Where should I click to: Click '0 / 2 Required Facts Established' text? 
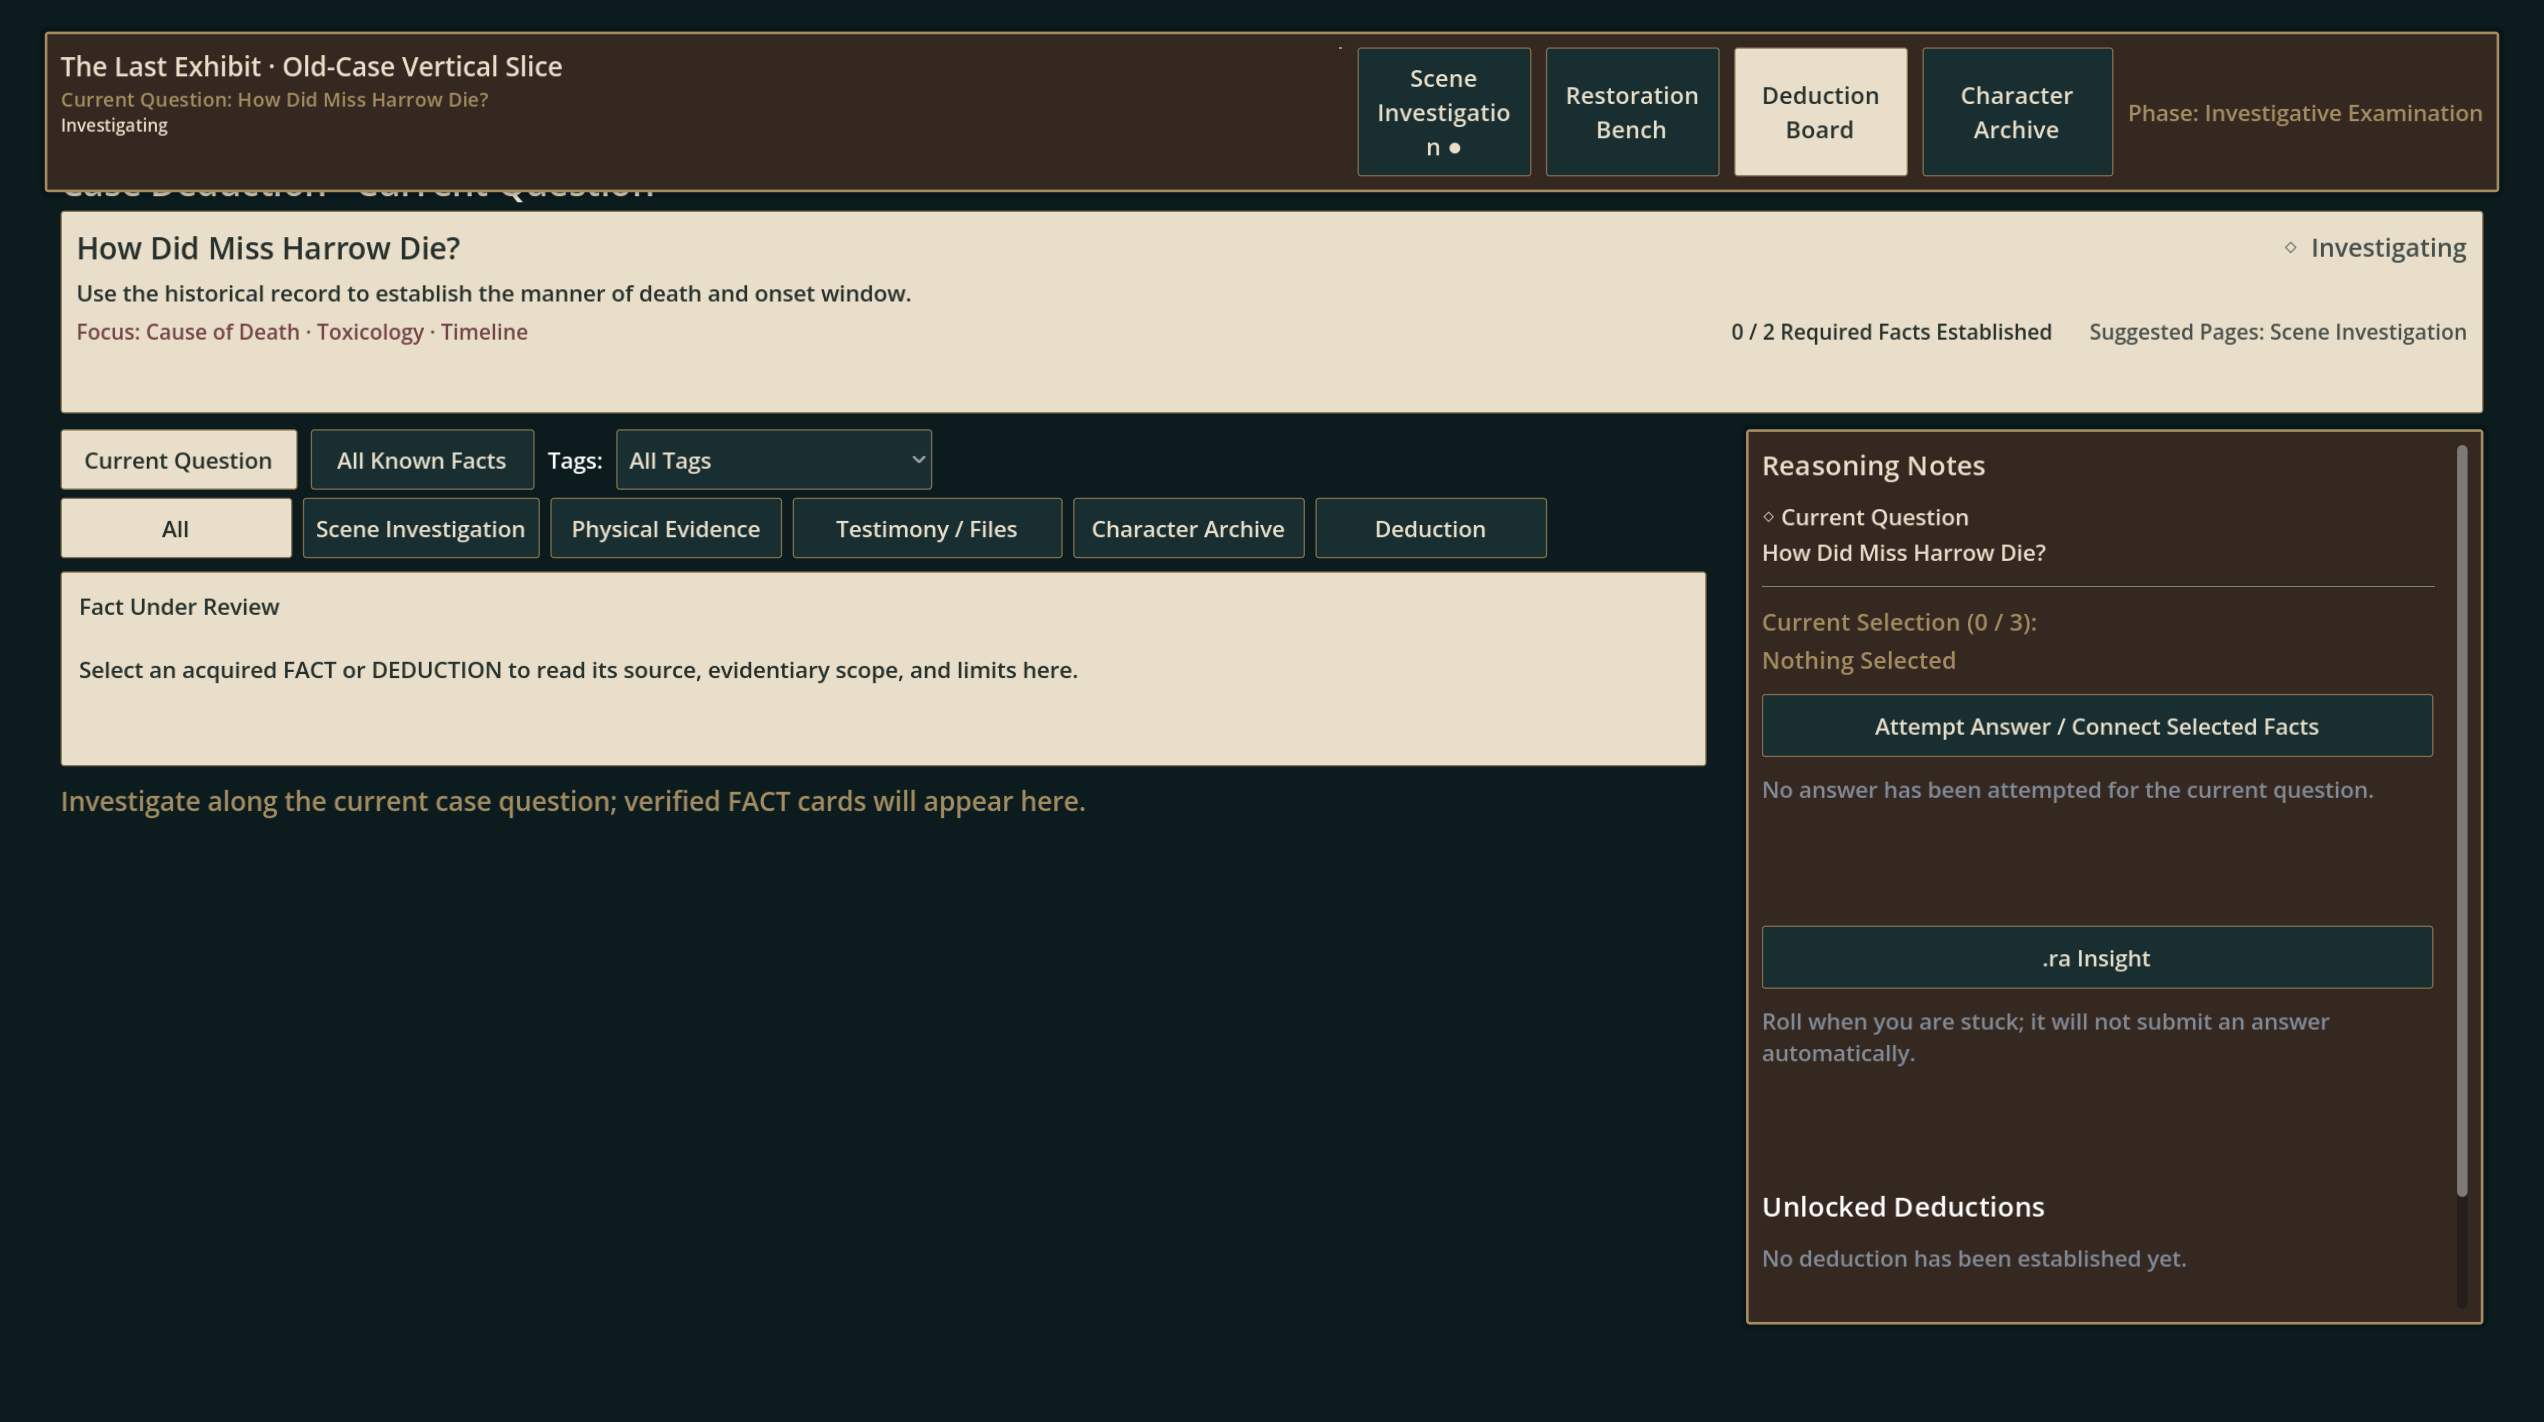click(1890, 332)
